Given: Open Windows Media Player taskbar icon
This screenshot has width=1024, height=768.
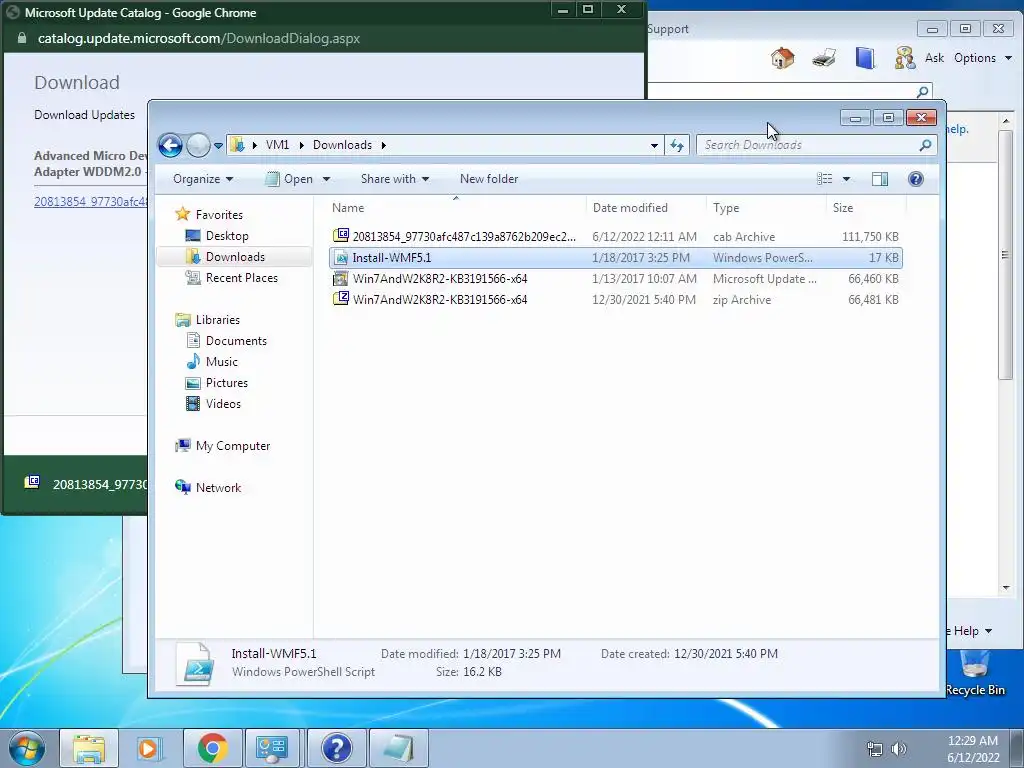Looking at the screenshot, I should point(150,748).
